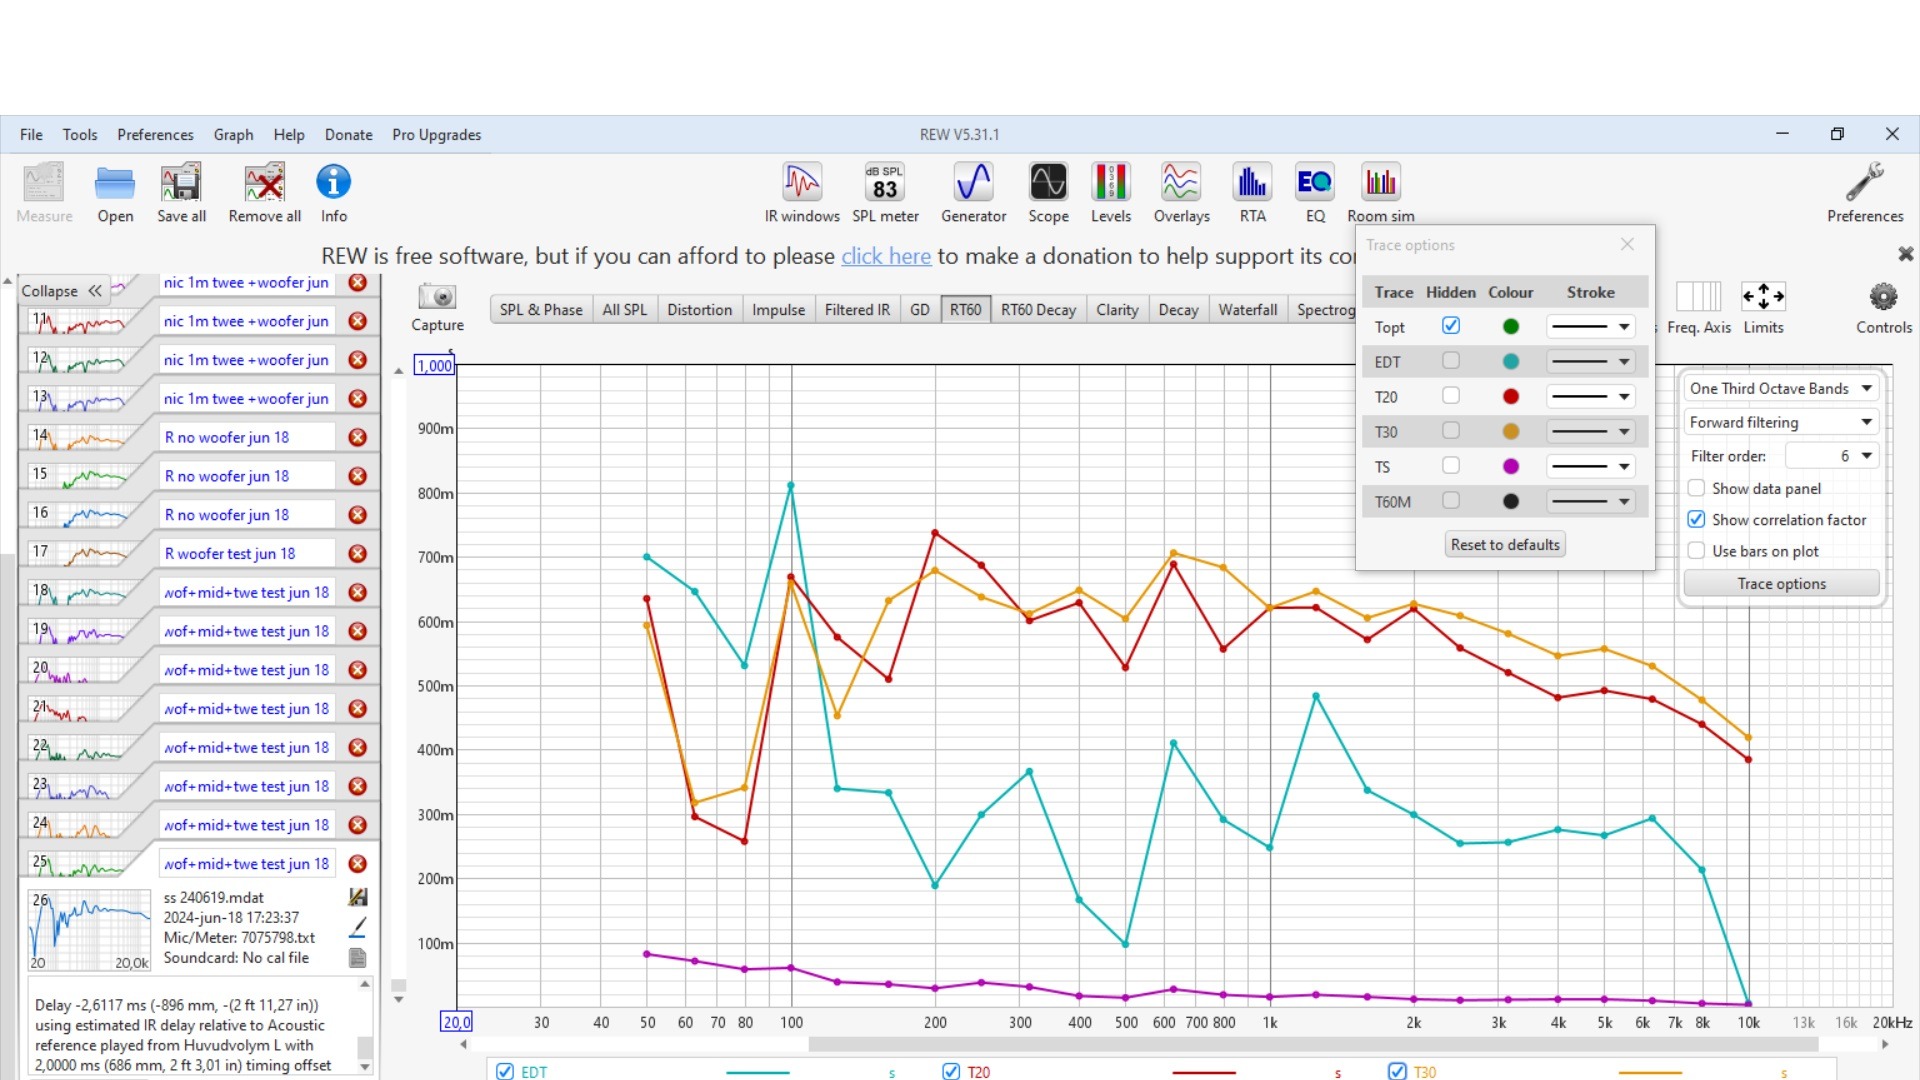This screenshot has height=1080, width=1920.
Task: Toggle Hidden checkbox for EDT trace
Action: click(x=1451, y=361)
